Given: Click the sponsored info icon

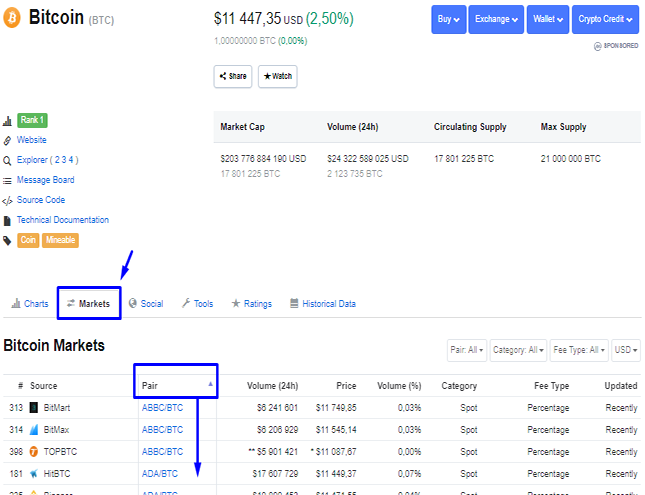Looking at the screenshot, I should (x=597, y=46).
